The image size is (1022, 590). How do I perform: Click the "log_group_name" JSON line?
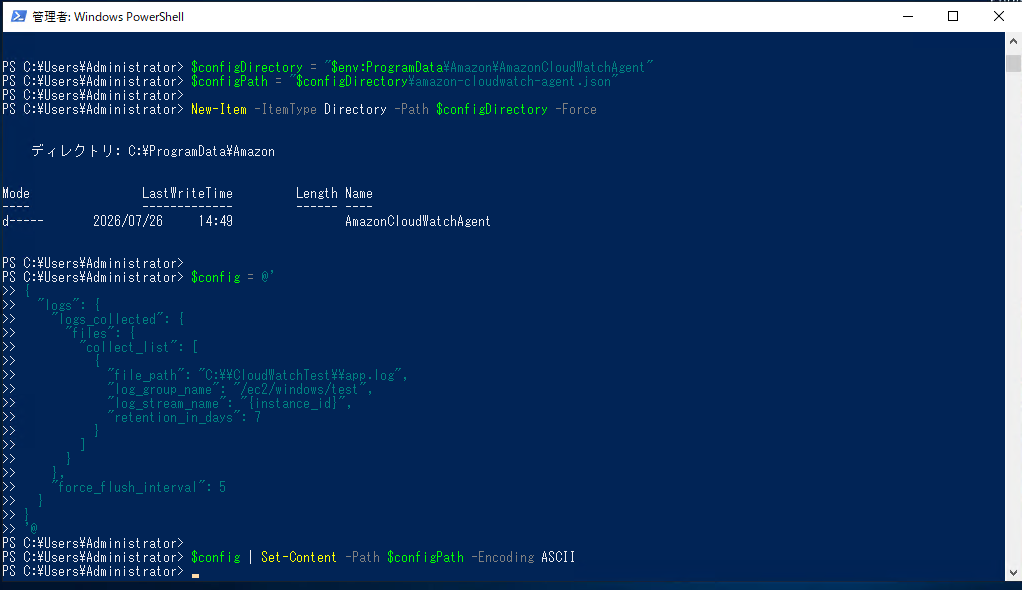(240, 390)
